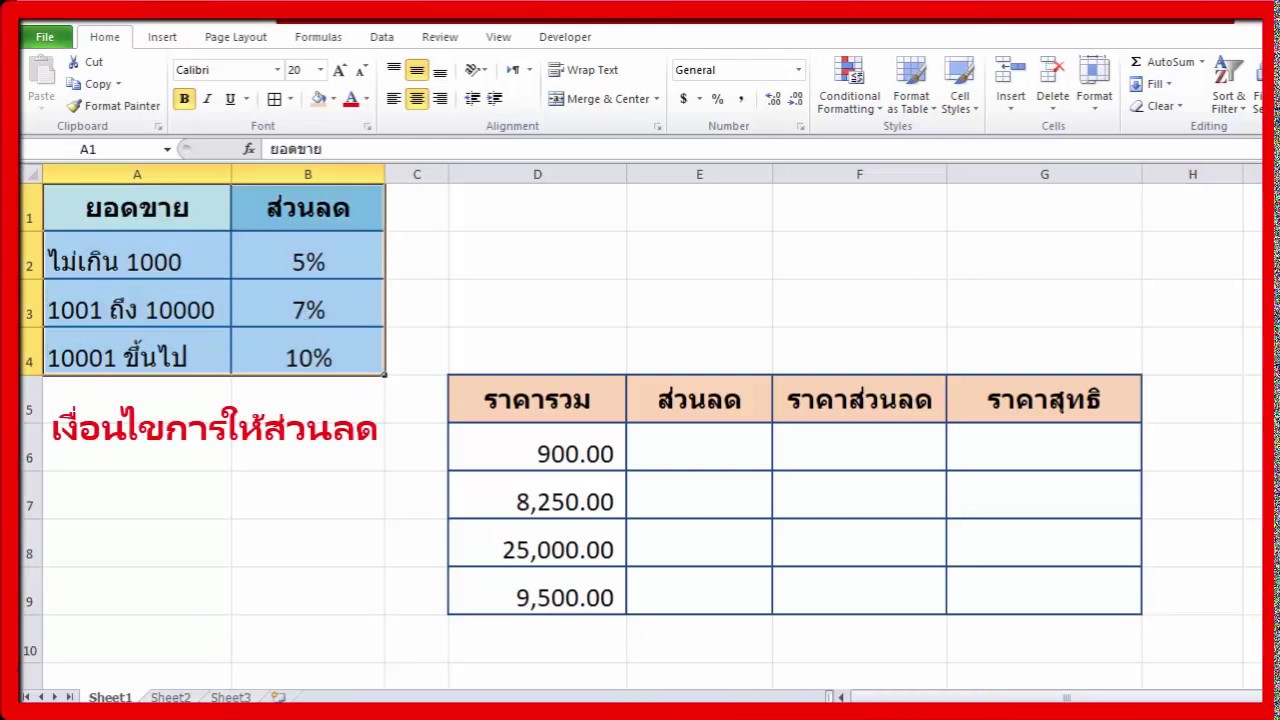
Task: Switch to Sheet3 tab
Action: tap(231, 697)
